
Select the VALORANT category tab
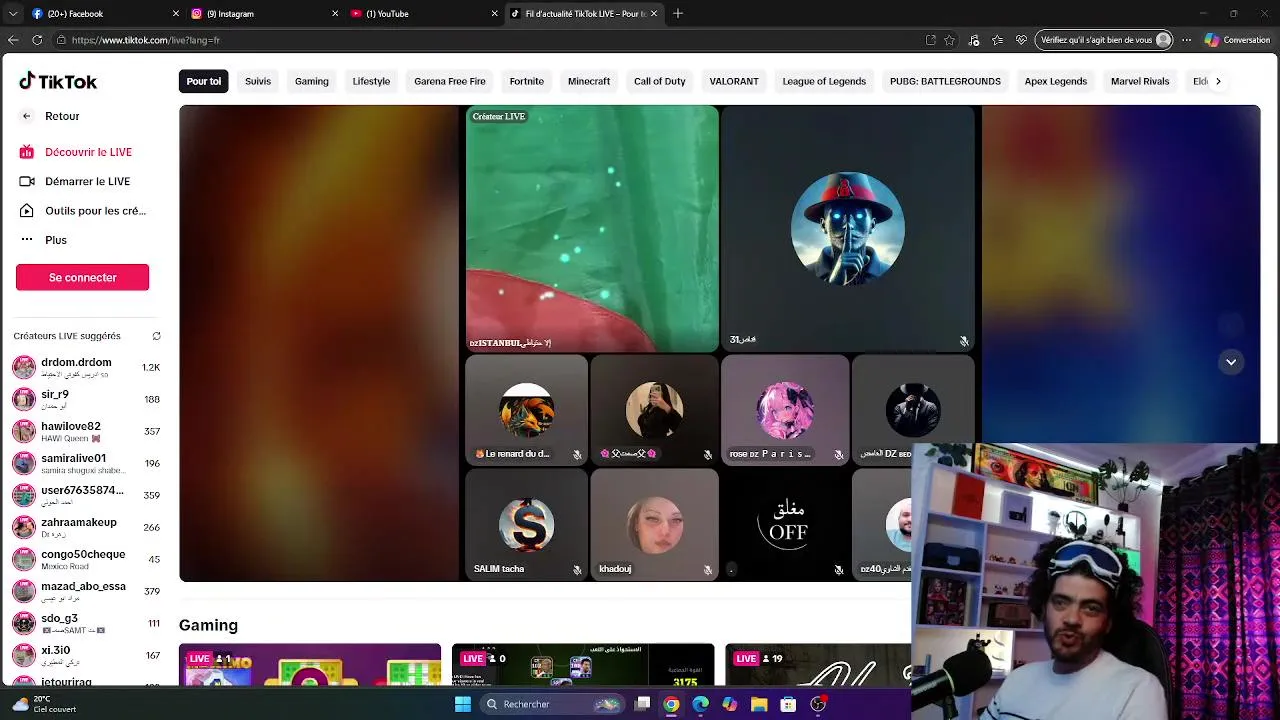point(734,81)
